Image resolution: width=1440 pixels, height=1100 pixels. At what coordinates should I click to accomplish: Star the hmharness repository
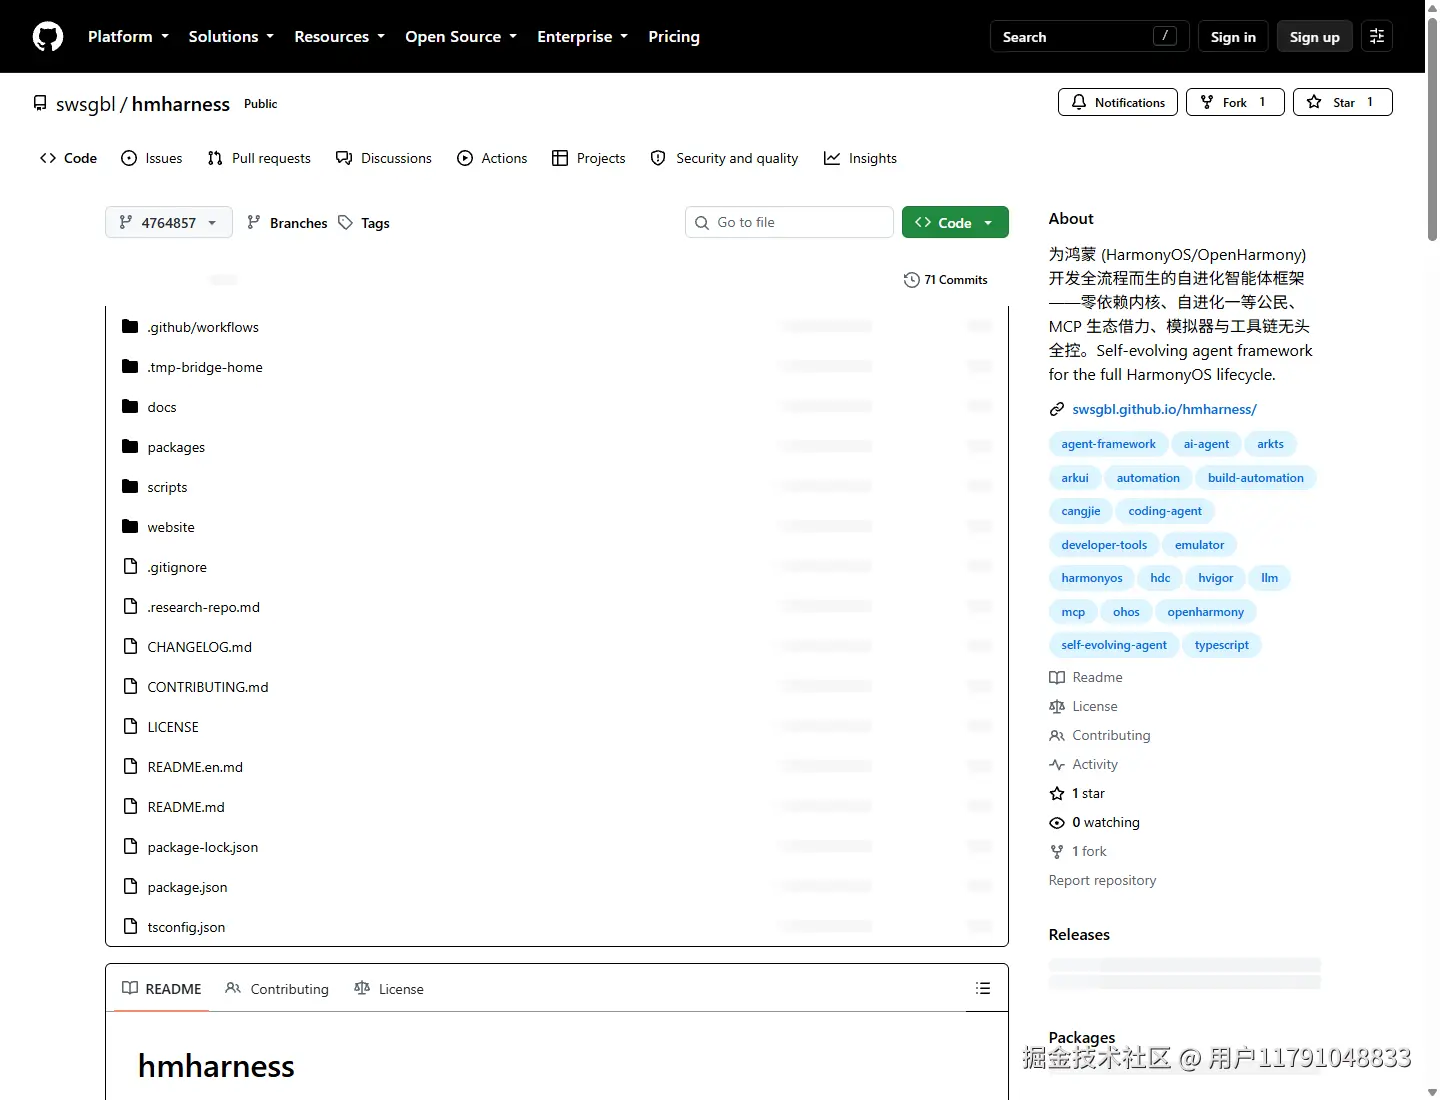(x=1343, y=102)
